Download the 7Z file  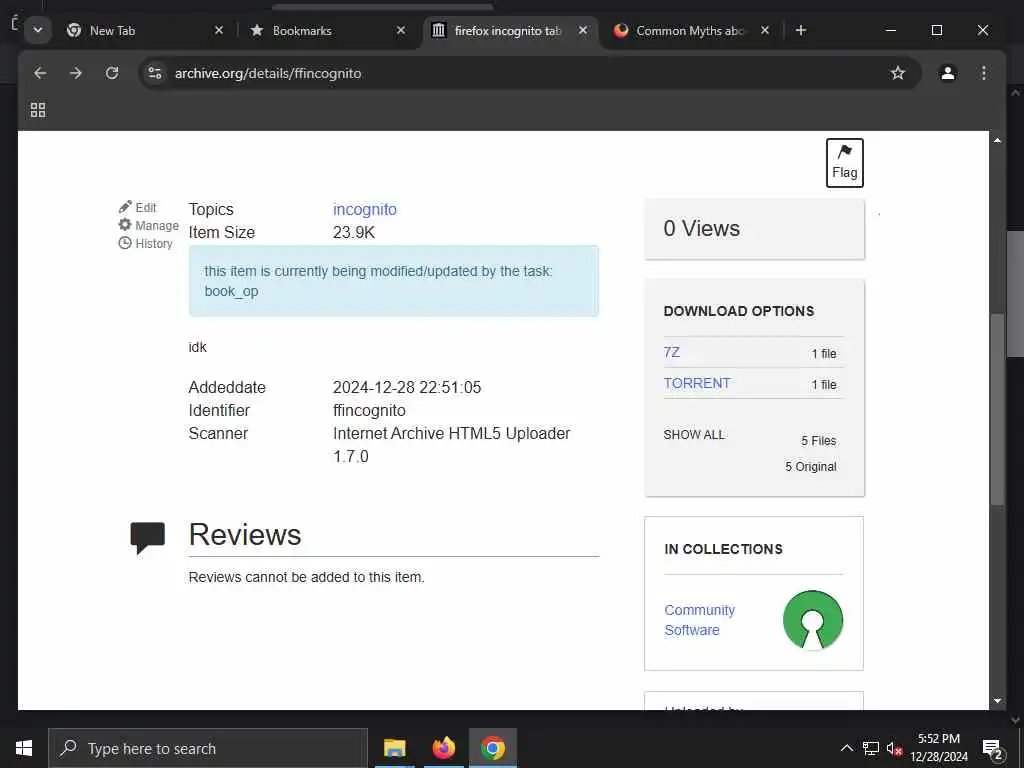pos(671,352)
